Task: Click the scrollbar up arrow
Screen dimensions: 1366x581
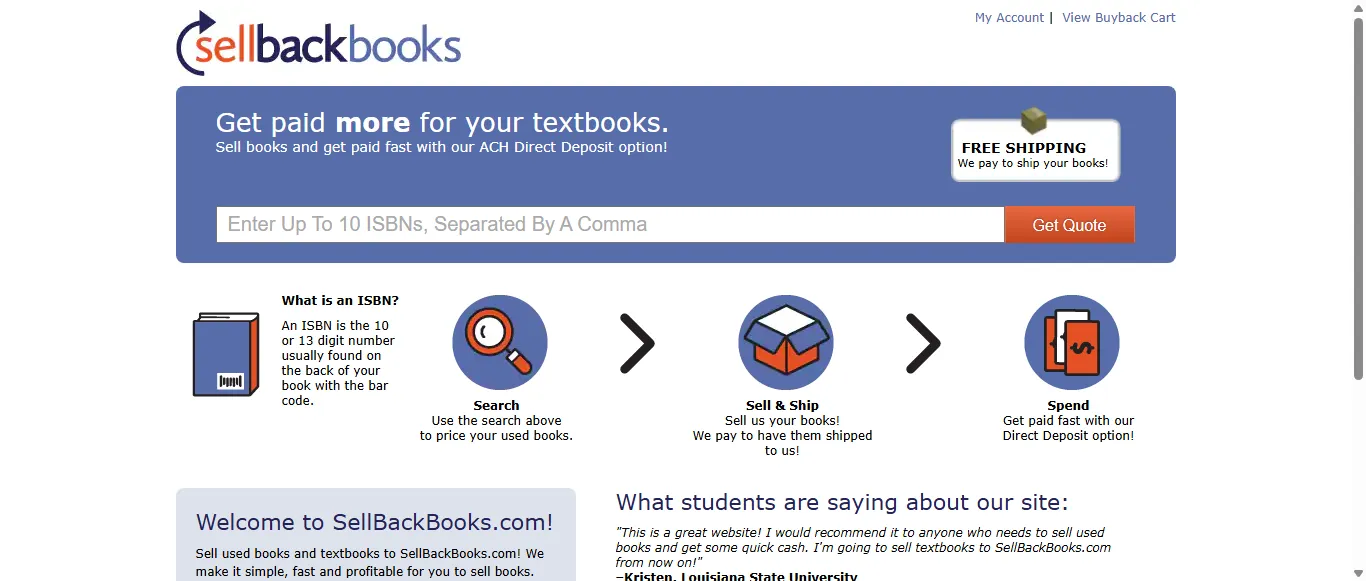Action: point(1358,8)
